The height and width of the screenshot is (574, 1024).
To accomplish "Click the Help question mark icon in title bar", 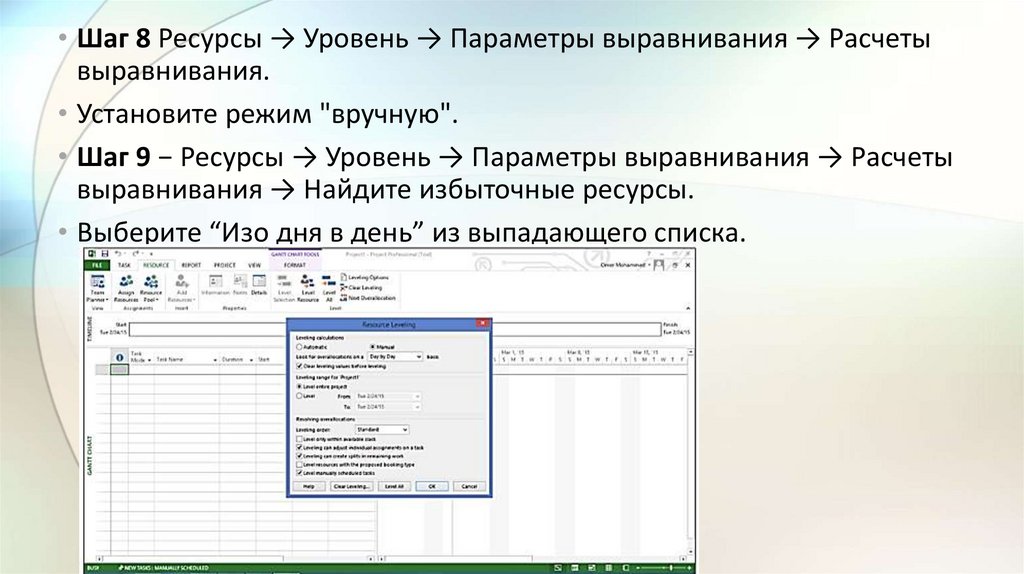I will pos(649,253).
